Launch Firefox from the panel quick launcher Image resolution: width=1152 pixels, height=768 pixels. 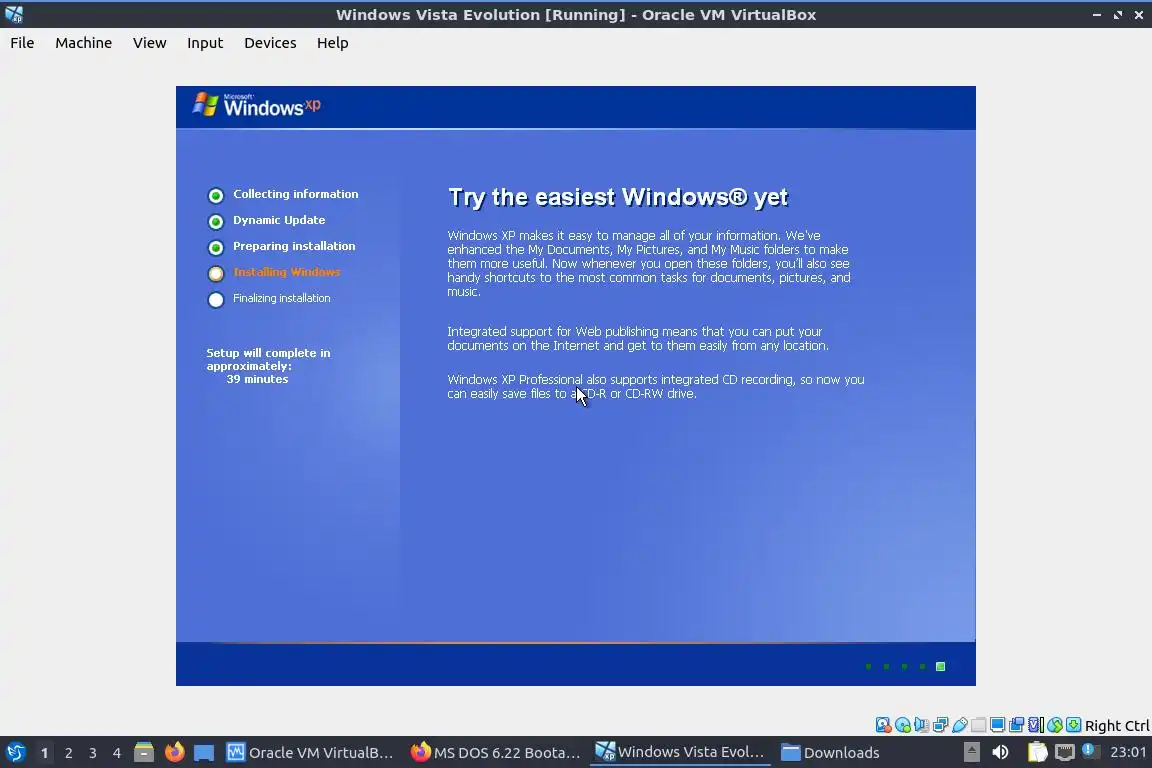(x=175, y=752)
